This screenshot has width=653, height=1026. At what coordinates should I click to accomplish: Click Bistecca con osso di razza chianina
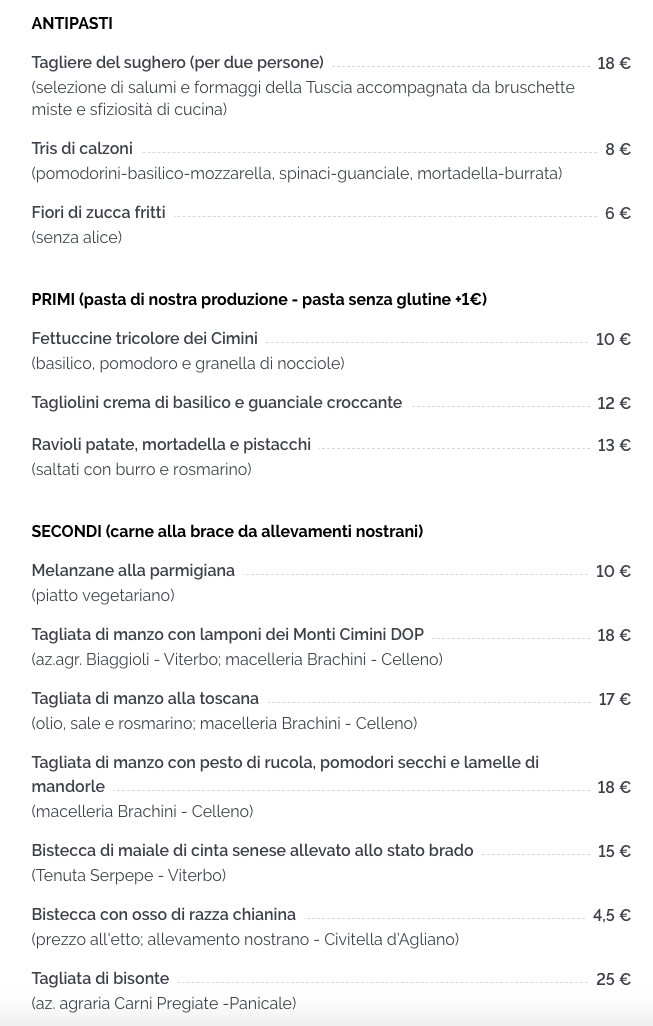click(x=164, y=915)
